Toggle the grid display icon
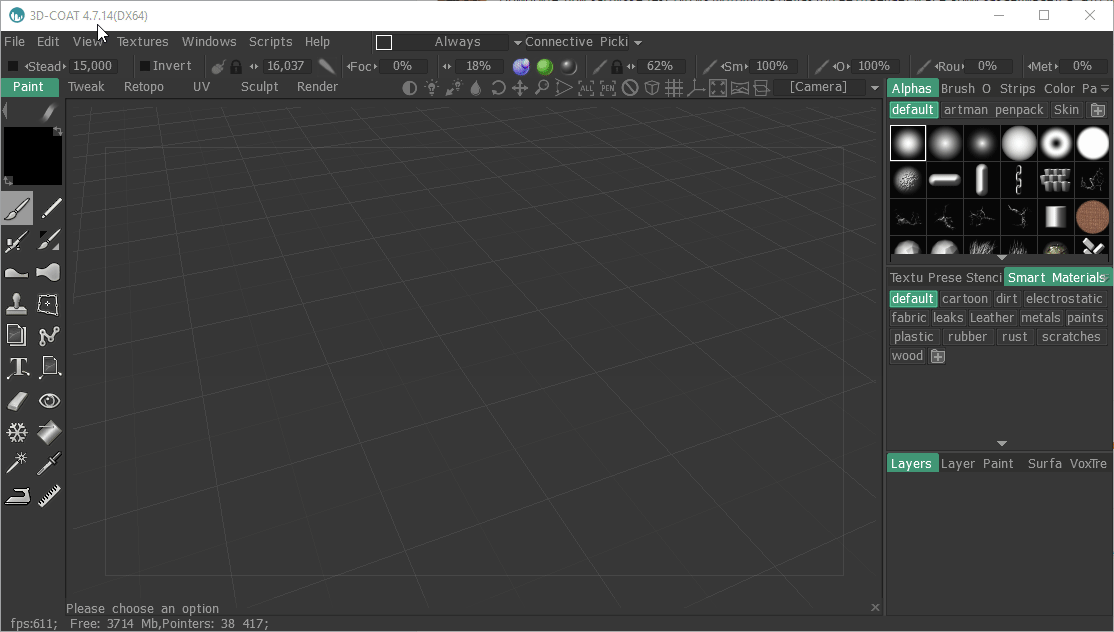This screenshot has width=1114, height=632. (674, 87)
